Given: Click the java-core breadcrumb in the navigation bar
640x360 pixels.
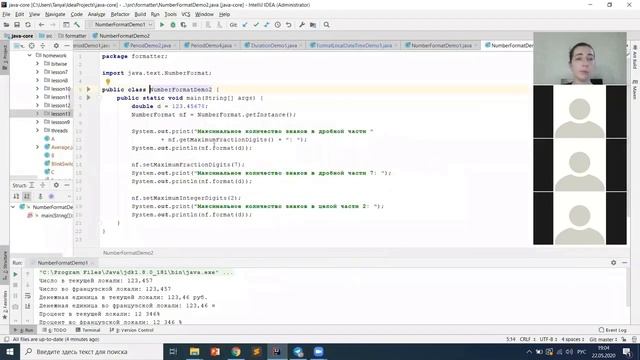Looking at the screenshot, I should pos(19,36).
